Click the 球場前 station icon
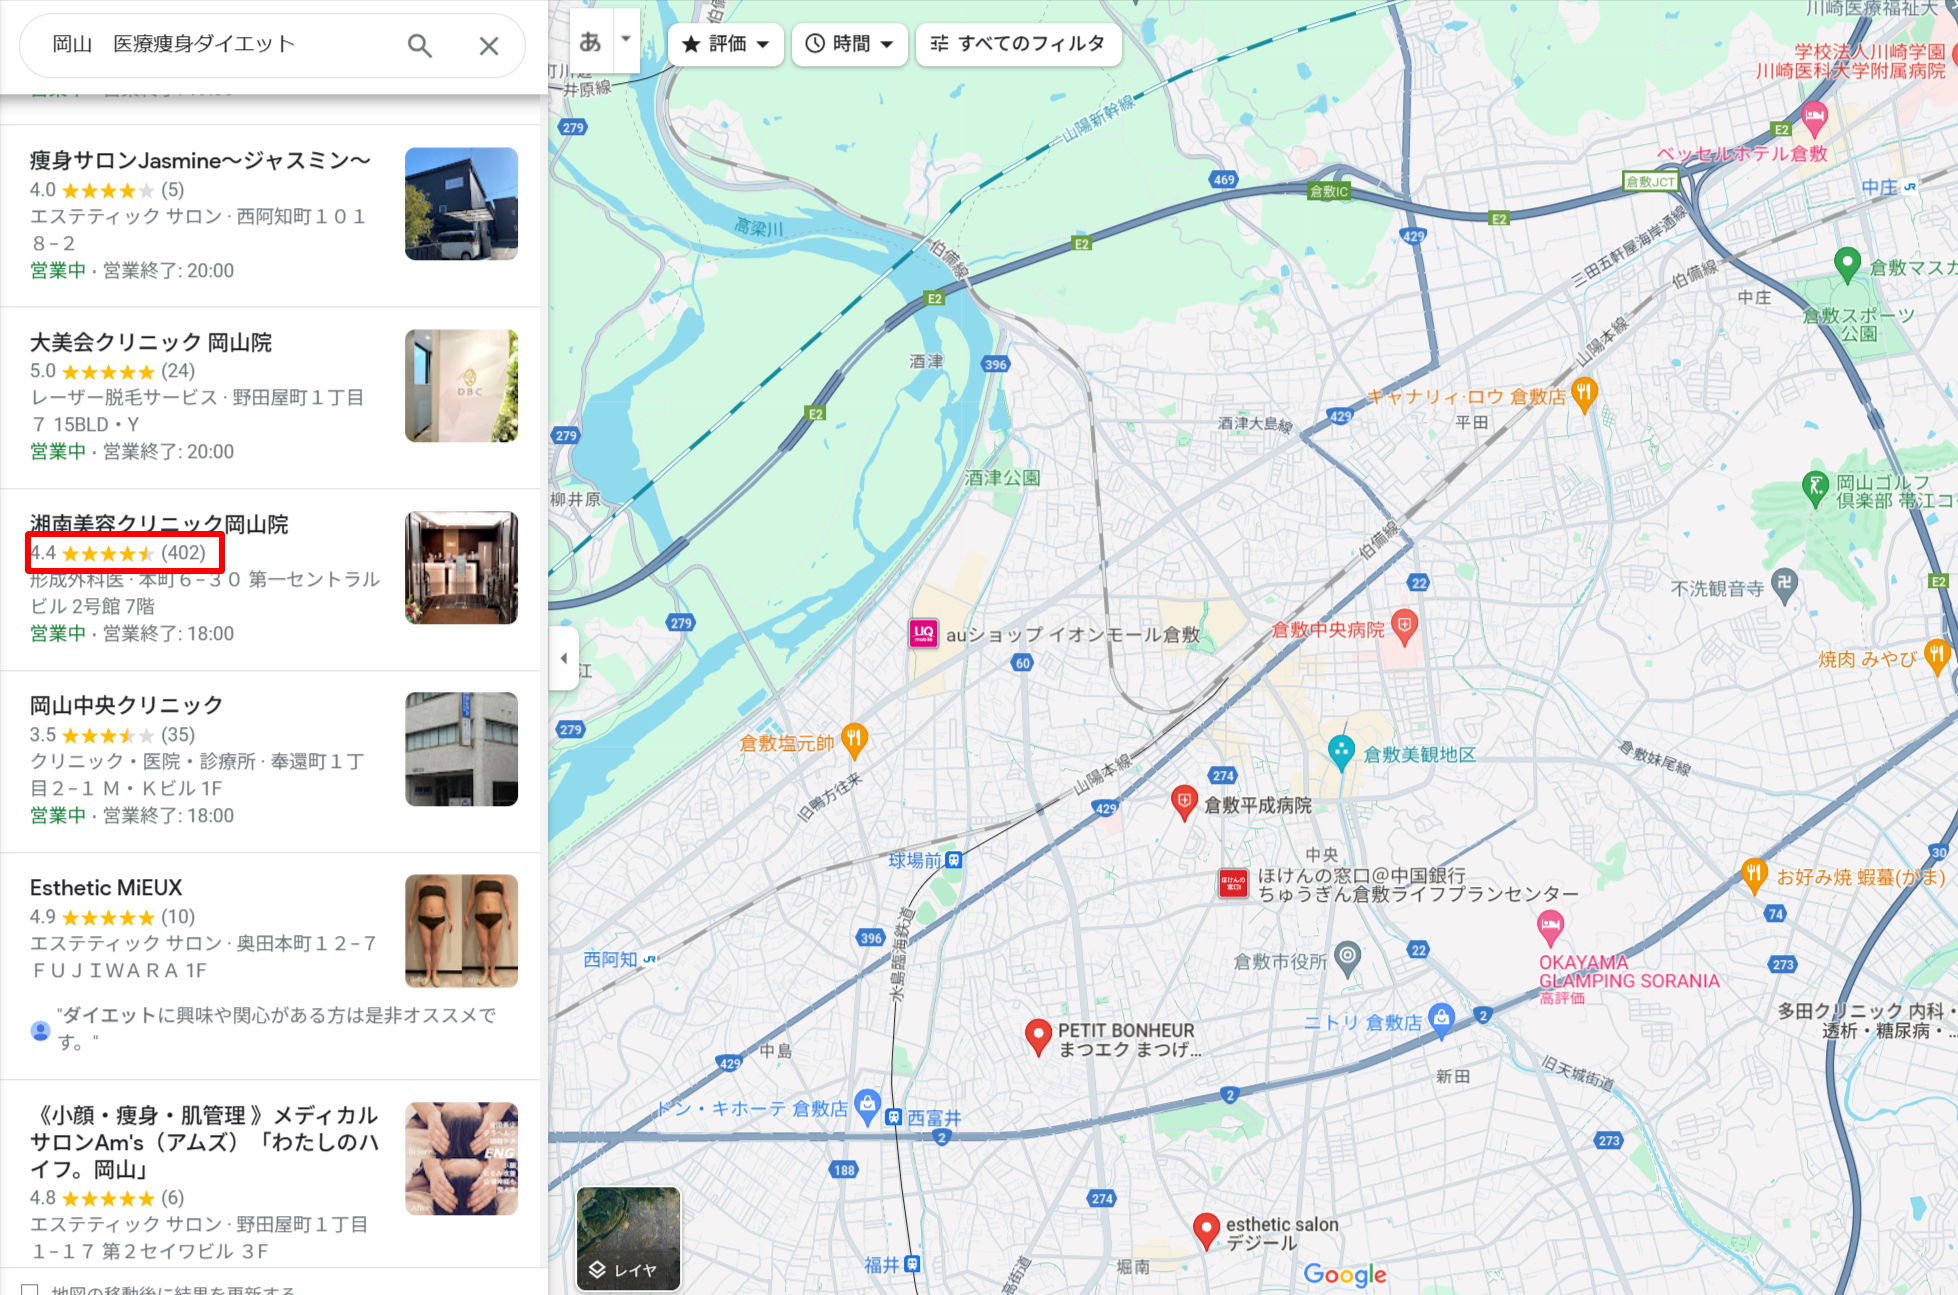 coord(954,860)
